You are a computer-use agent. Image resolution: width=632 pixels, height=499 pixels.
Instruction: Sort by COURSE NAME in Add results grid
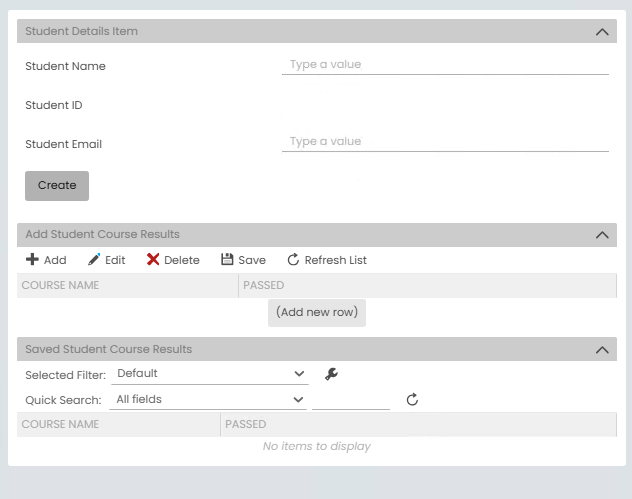127,285
